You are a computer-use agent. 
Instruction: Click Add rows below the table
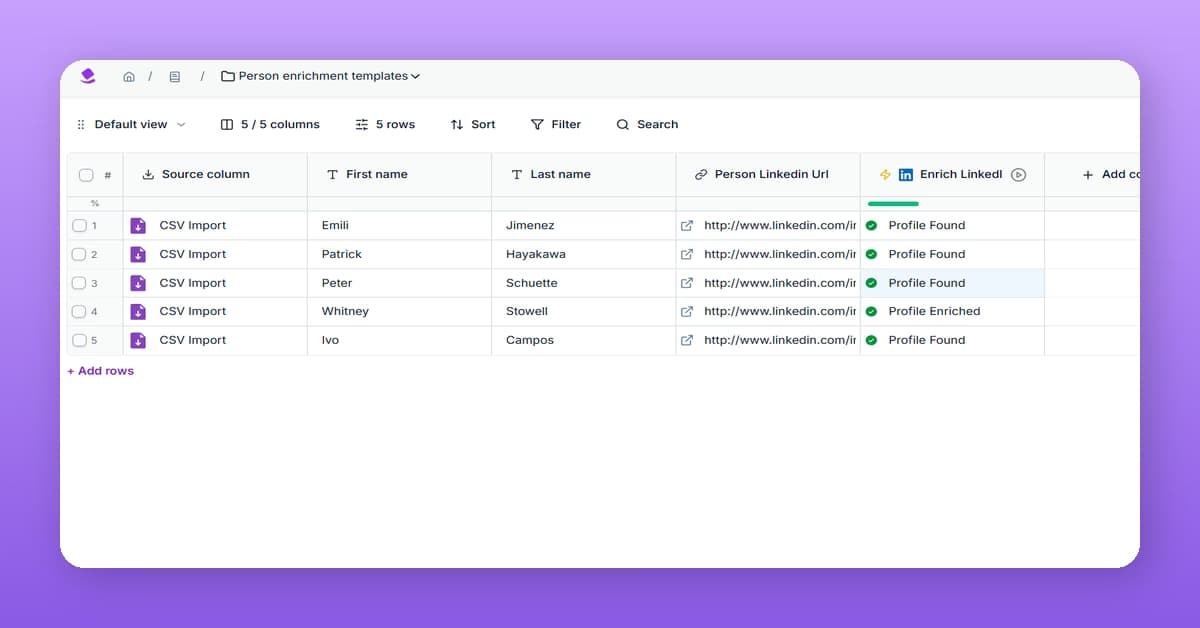[x=100, y=370]
